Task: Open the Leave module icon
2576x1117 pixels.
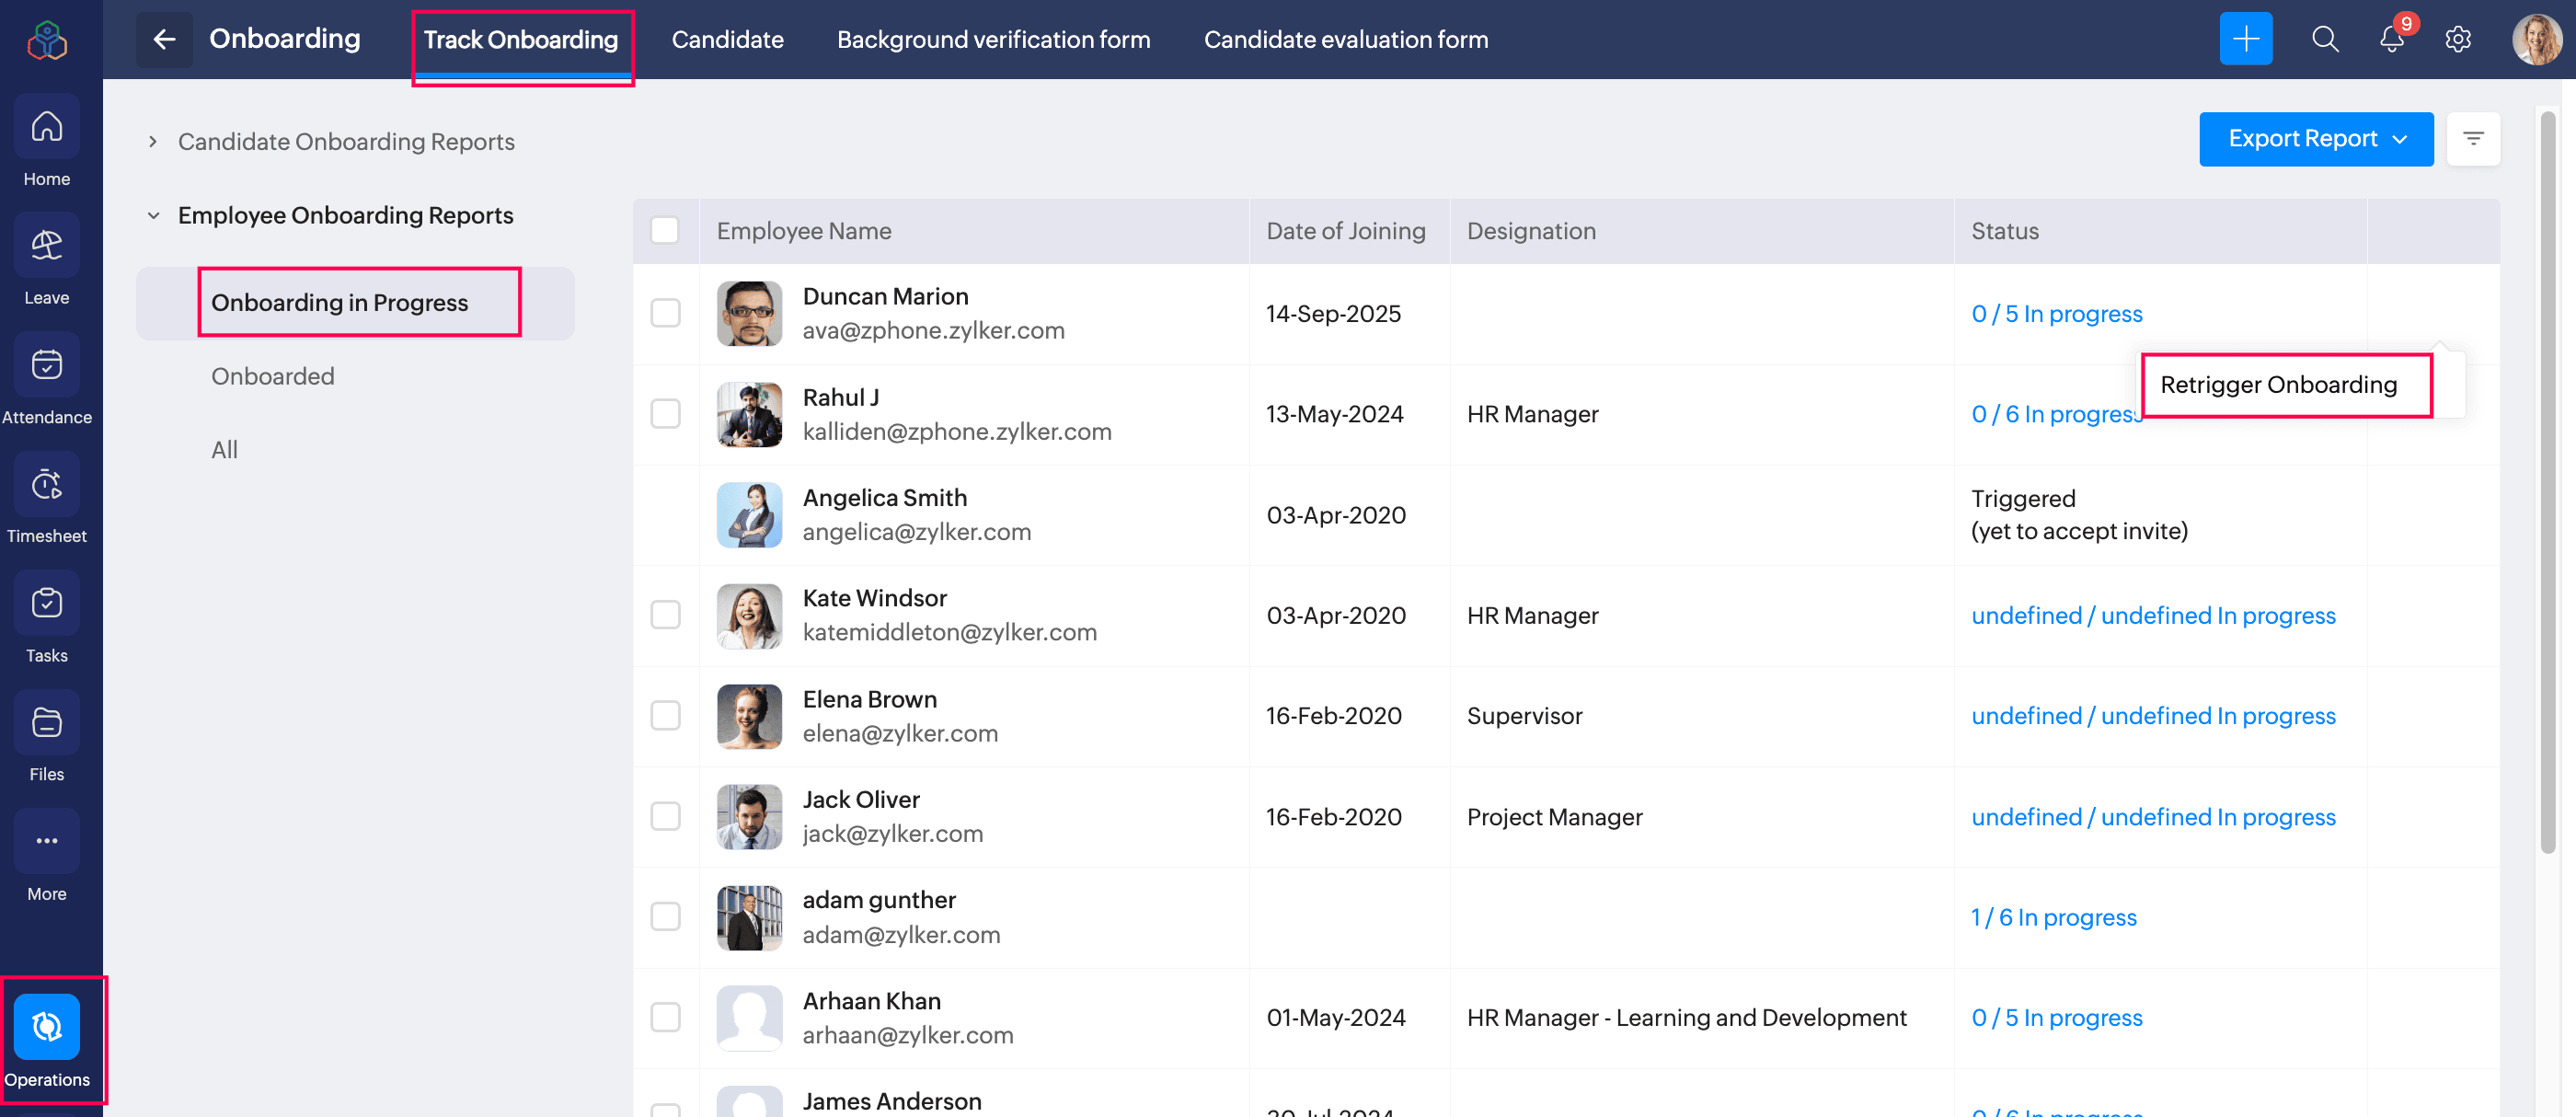Action: 46,246
